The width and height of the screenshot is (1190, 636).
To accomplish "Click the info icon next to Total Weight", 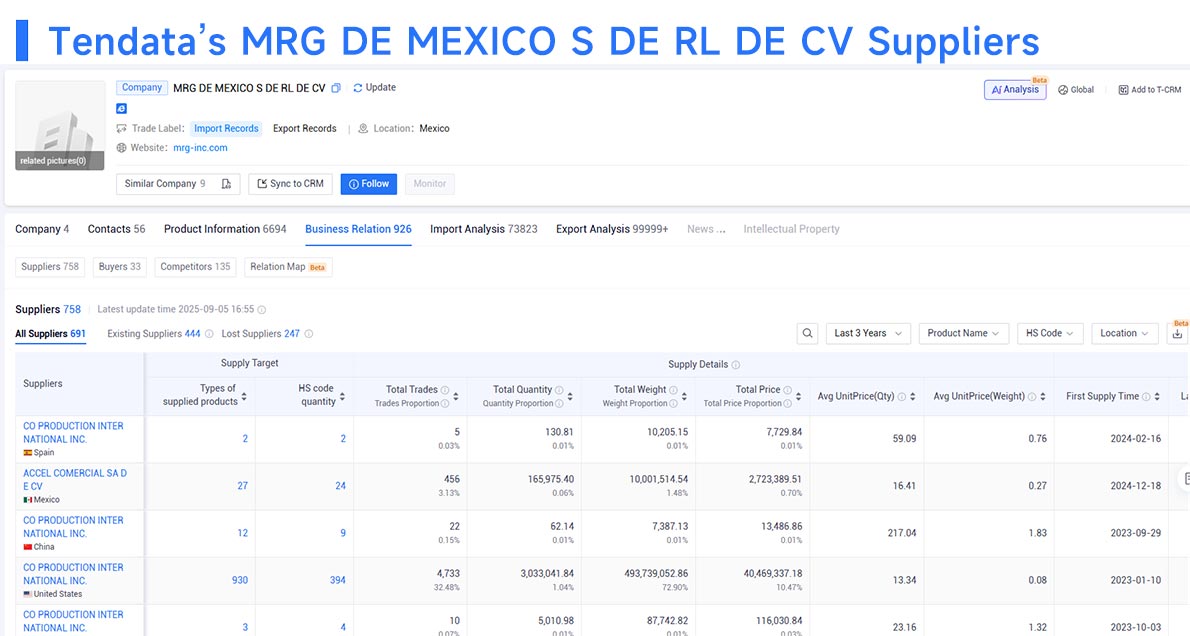I will point(673,390).
